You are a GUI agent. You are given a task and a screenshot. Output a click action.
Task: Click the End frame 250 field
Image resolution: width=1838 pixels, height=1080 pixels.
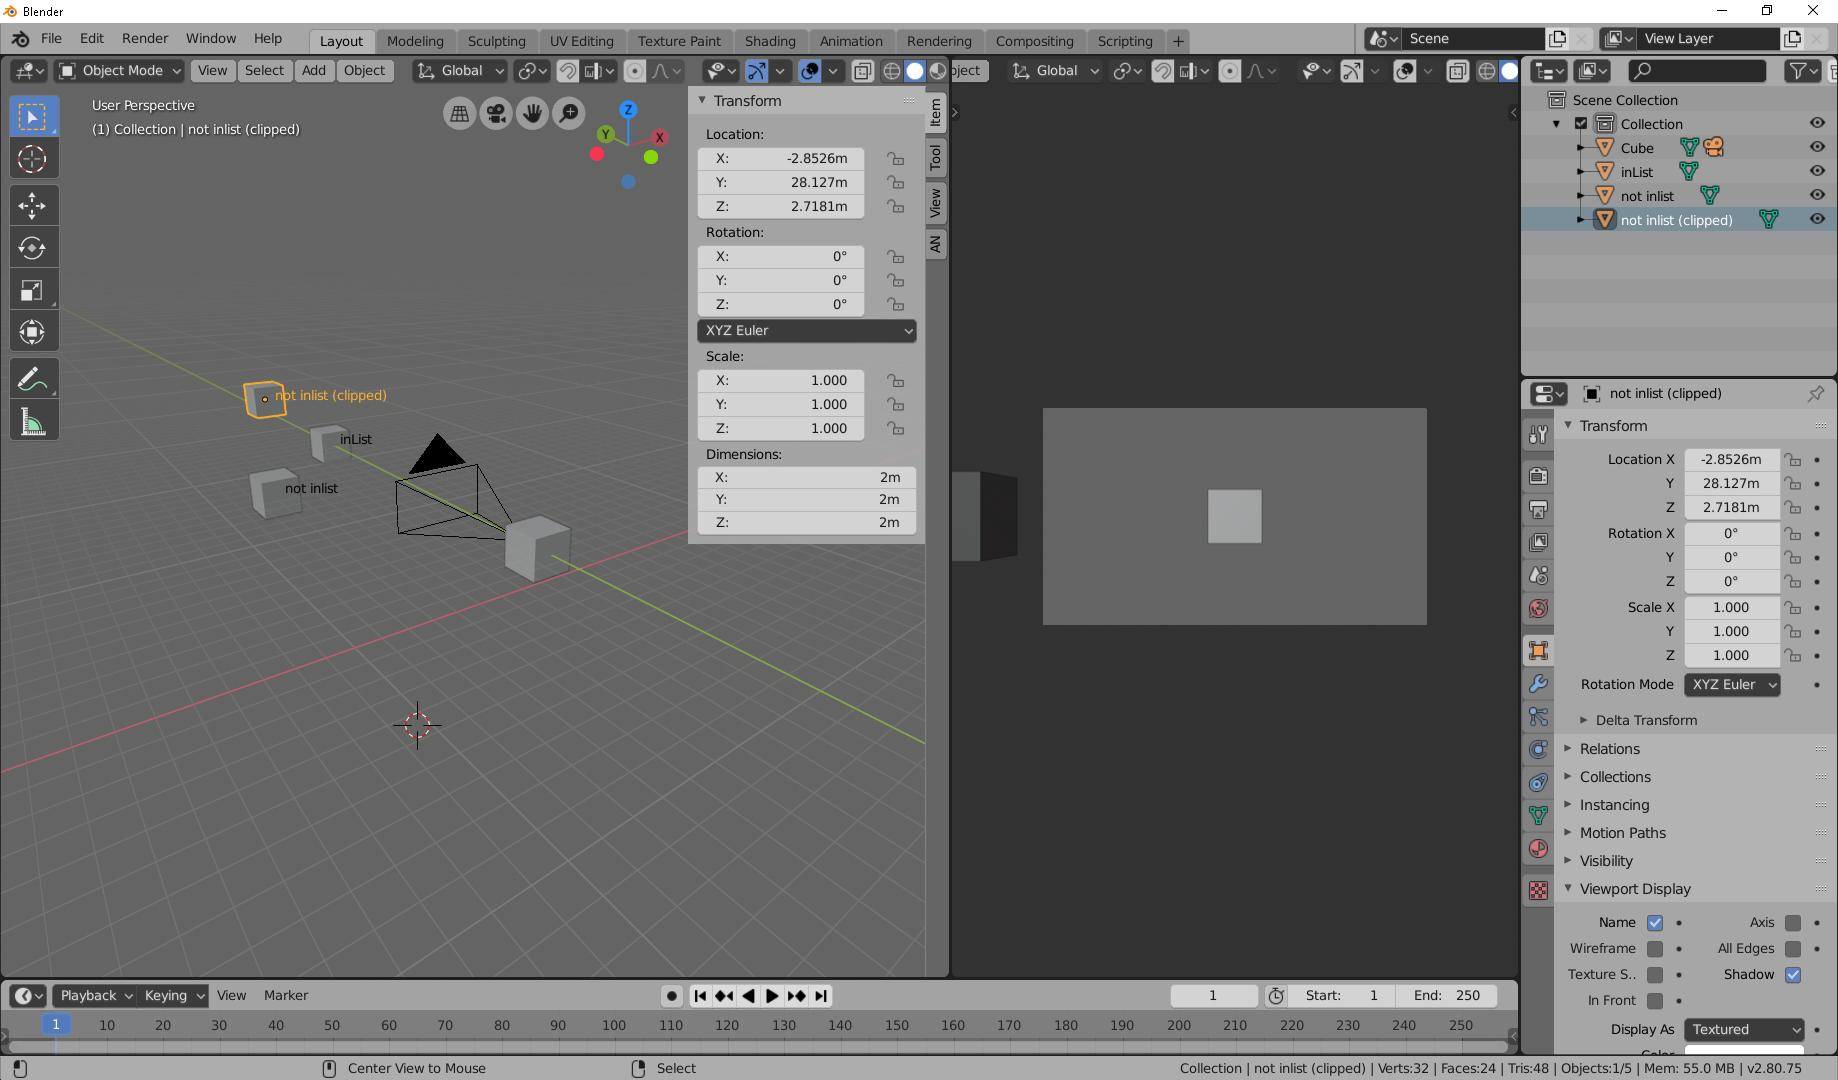(1447, 996)
